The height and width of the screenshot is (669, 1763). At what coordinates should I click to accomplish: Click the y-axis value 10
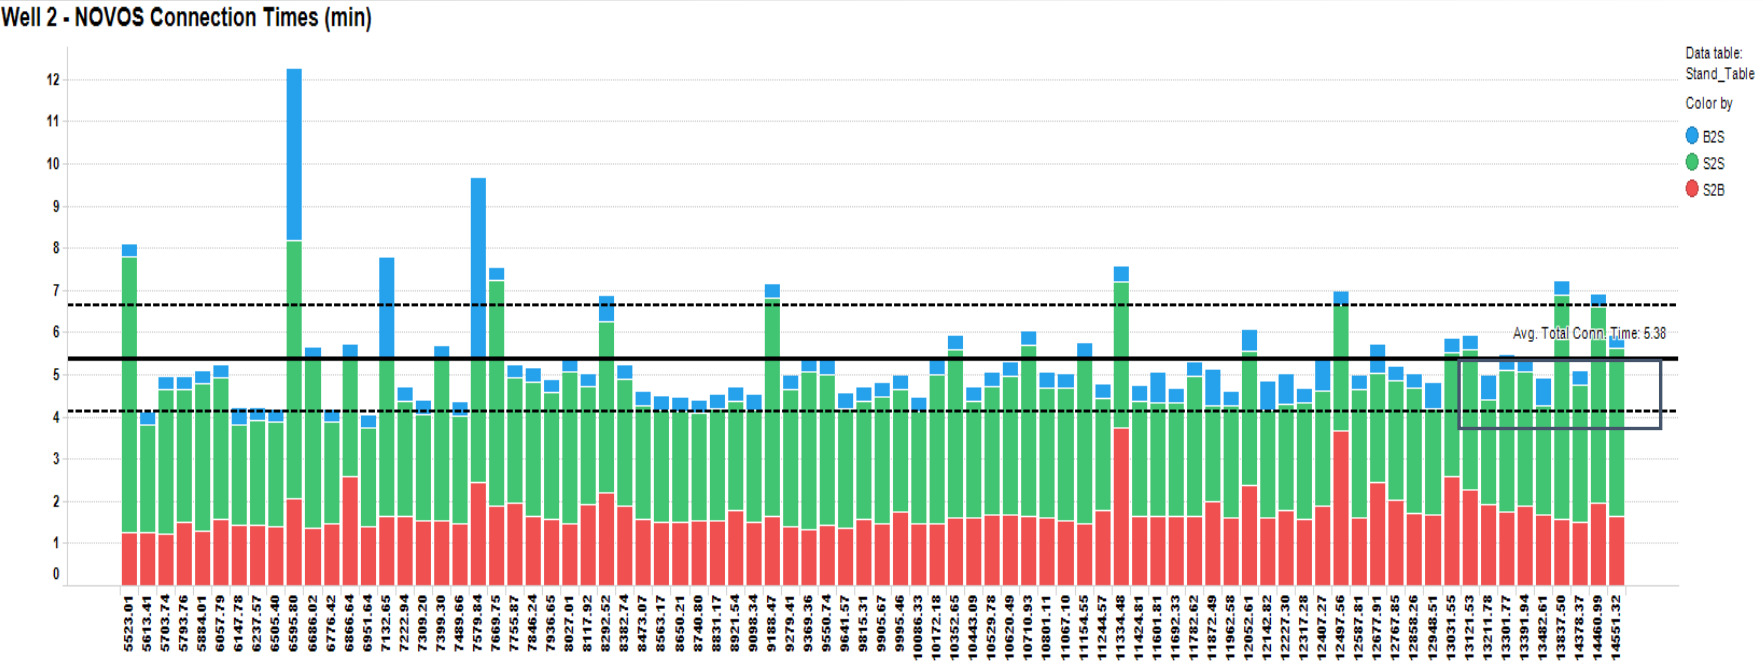53,163
